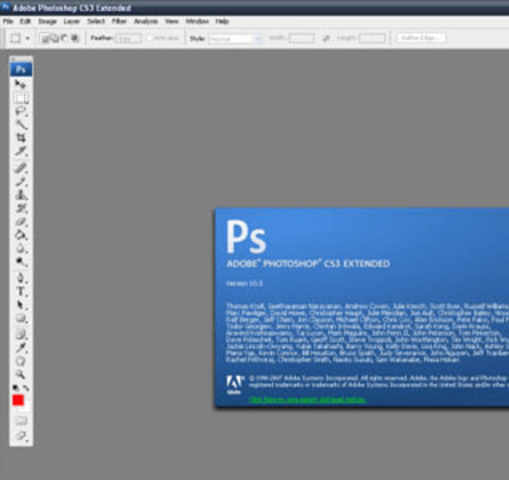Select the Paint Bucket tool
The height and width of the screenshot is (480, 509).
point(21,235)
